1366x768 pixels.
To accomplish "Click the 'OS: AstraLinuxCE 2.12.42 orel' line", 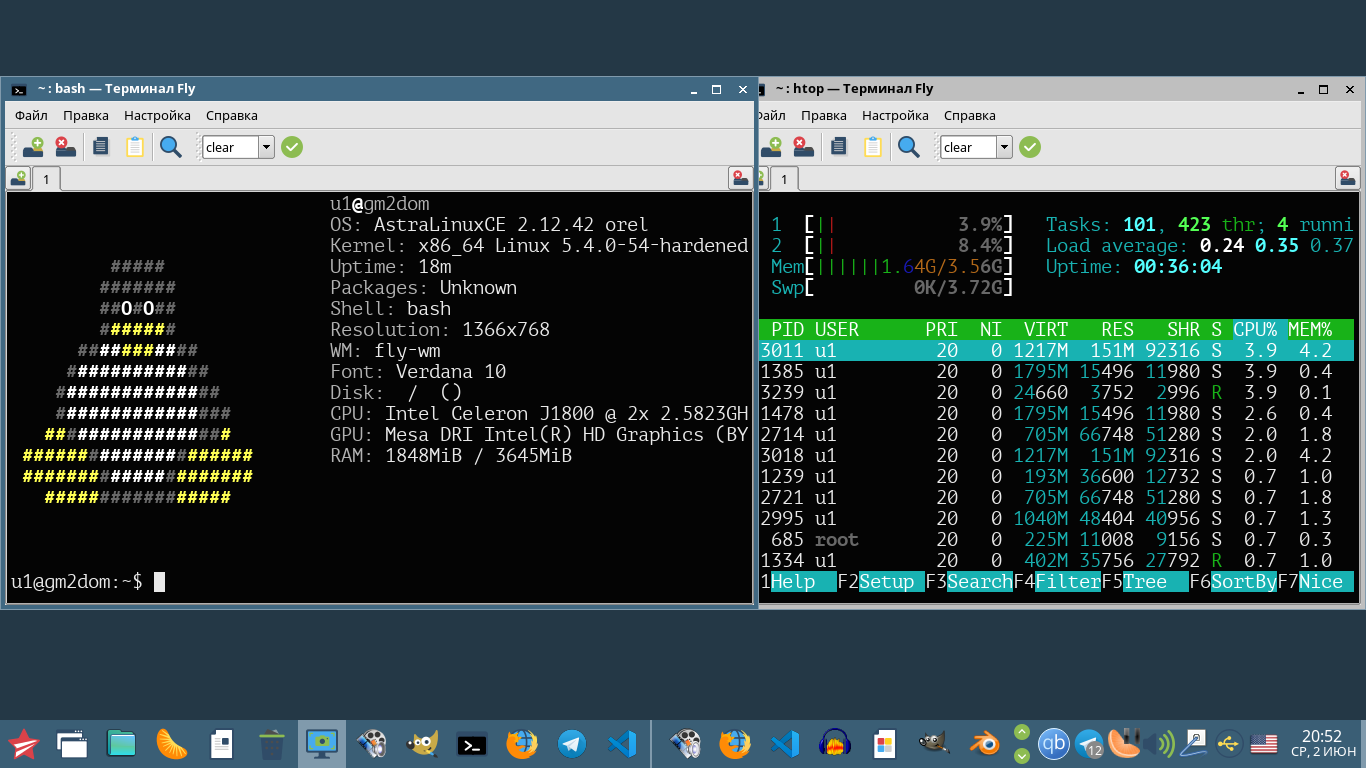I will point(489,225).
